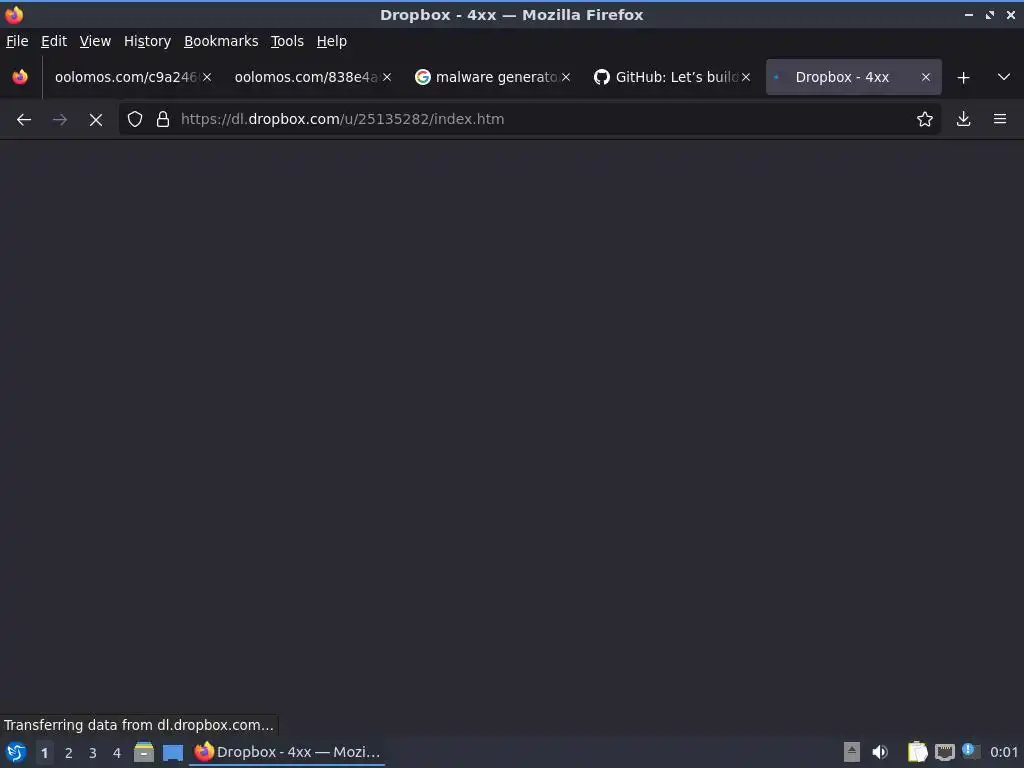Viewport: 1024px width, 768px height.
Task: Open the clipboard manager tray icon
Action: click(918, 752)
